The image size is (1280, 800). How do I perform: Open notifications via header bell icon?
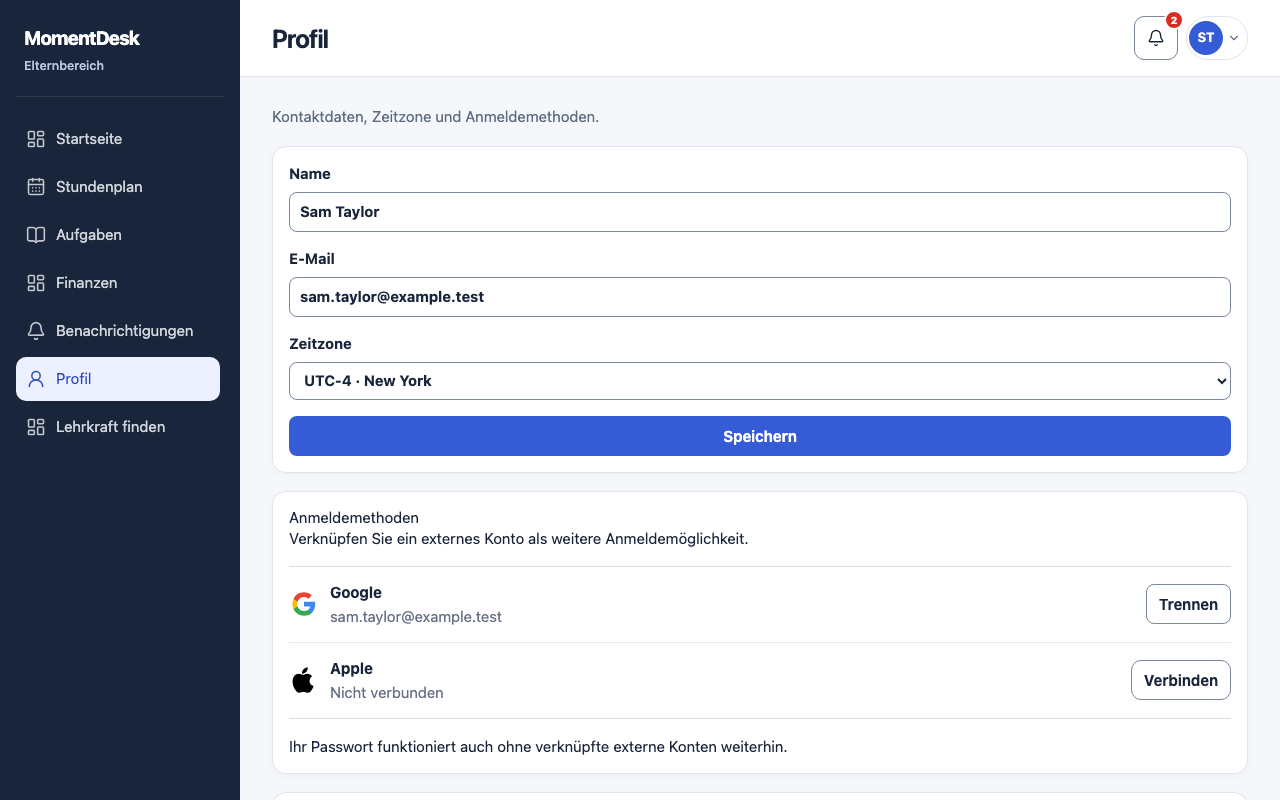pyautogui.click(x=1156, y=38)
